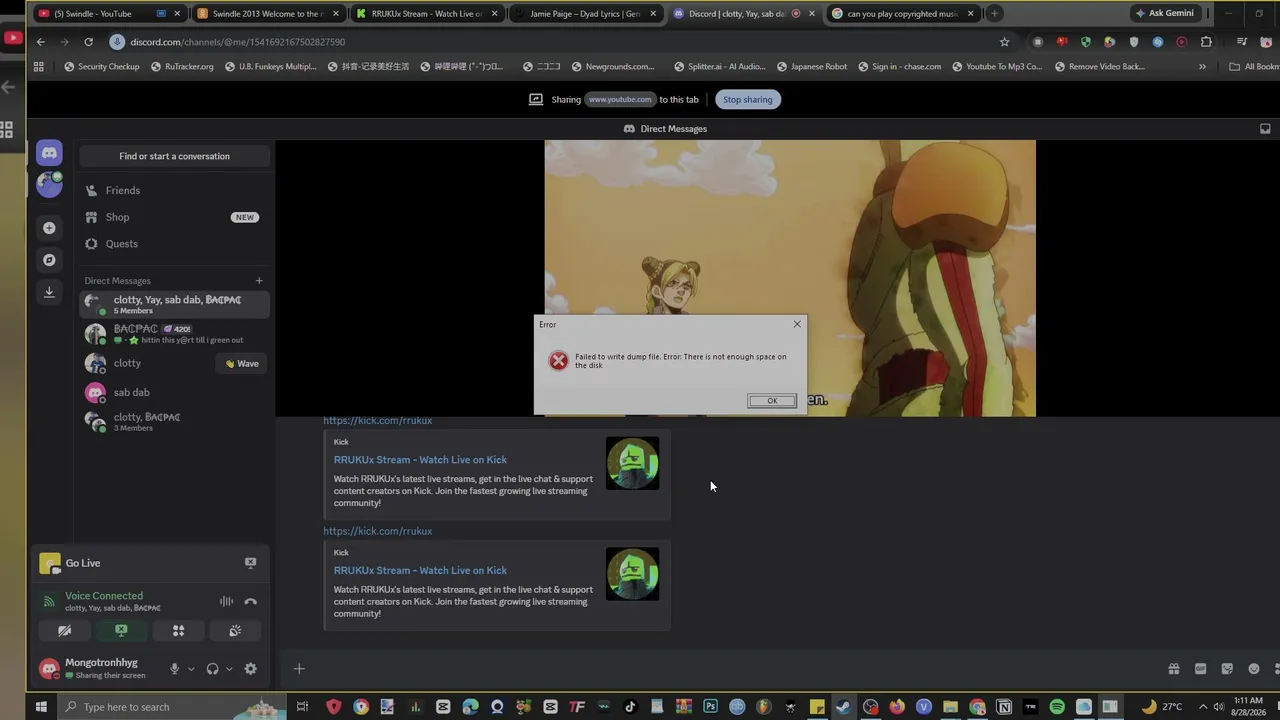This screenshot has height=720, width=1280.
Task: Wave at clotty
Action: point(242,363)
